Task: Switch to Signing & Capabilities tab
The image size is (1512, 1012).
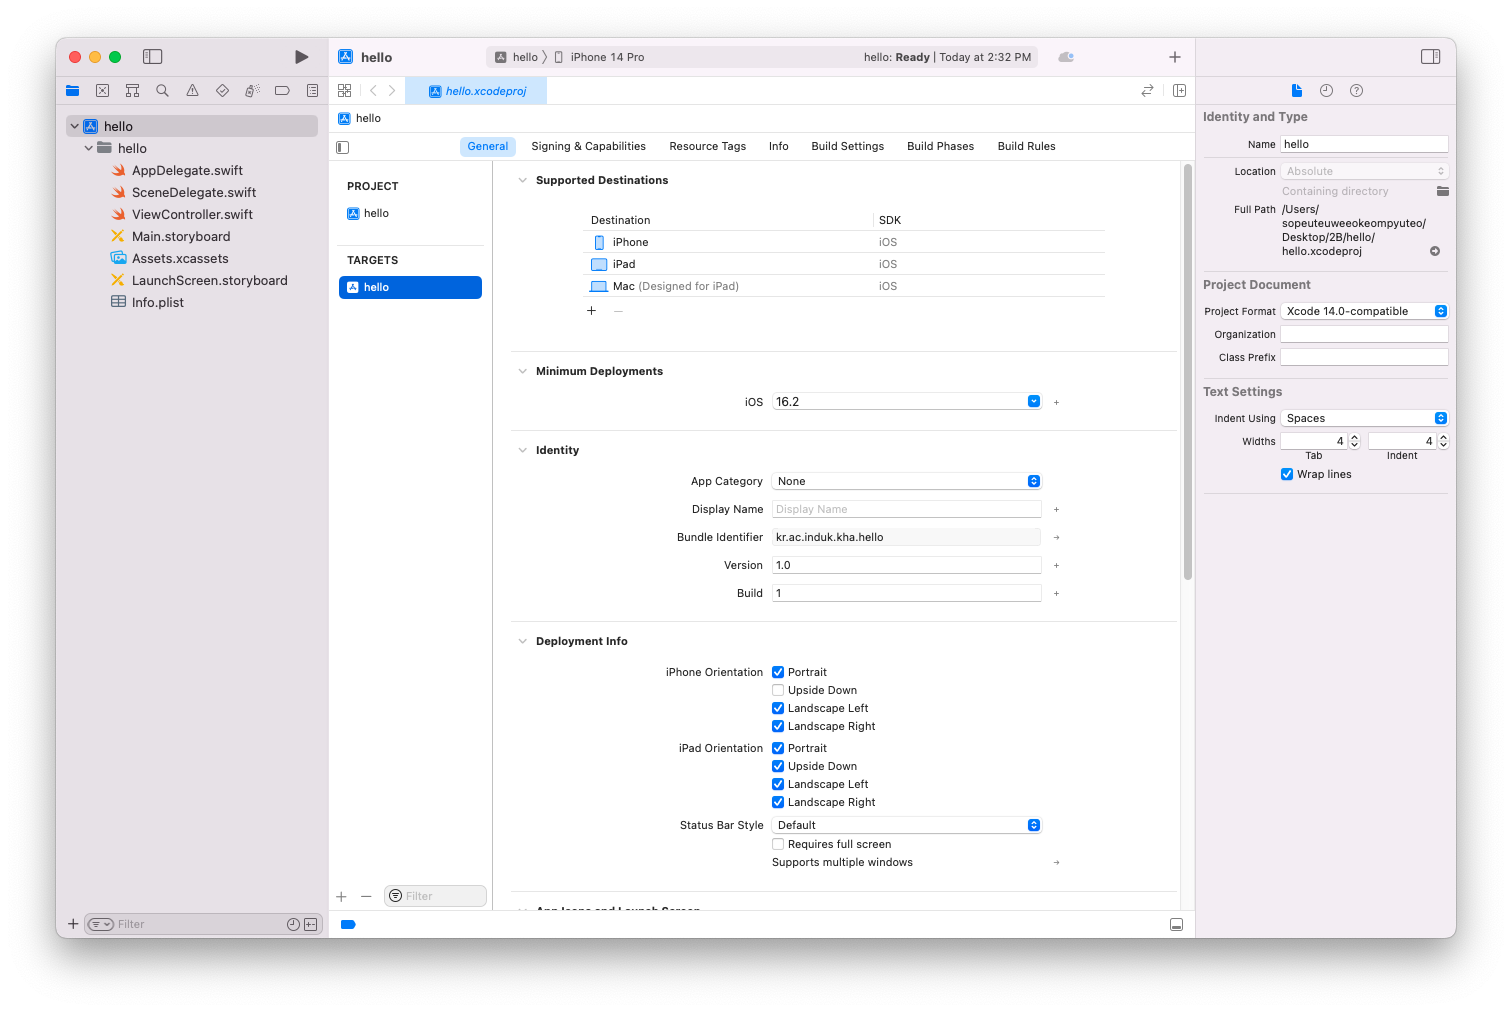Action: (588, 146)
